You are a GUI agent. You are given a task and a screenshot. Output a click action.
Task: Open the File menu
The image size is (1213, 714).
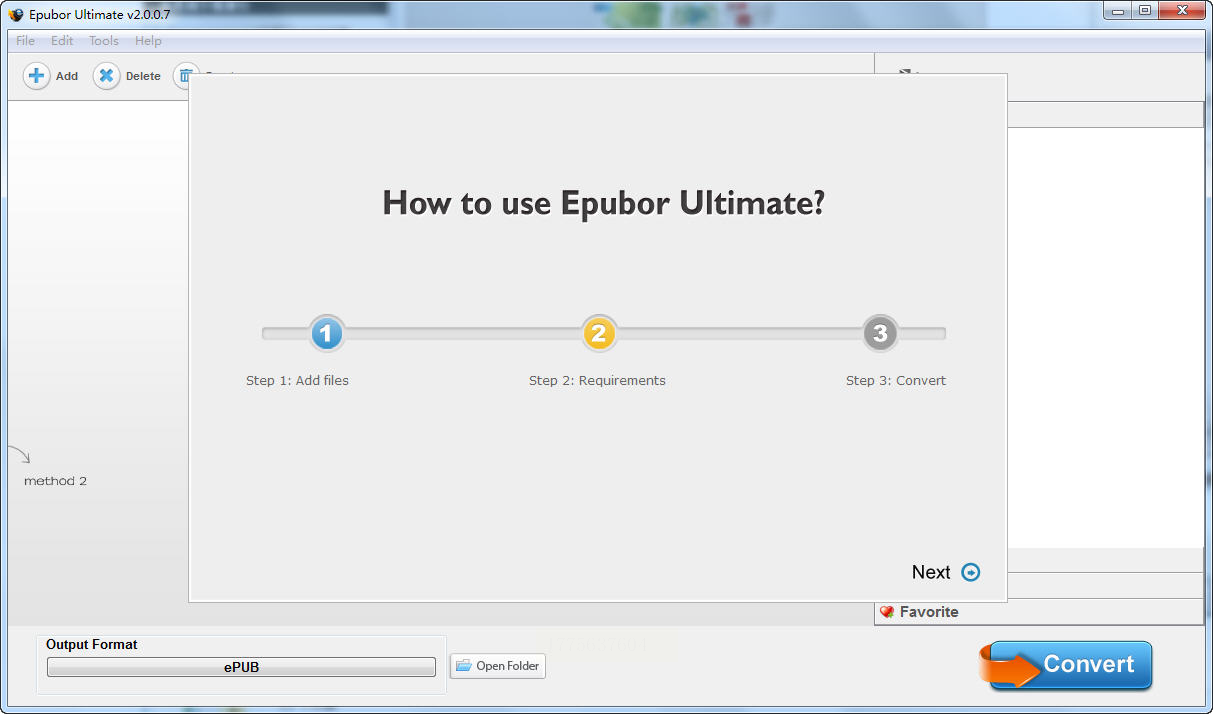click(25, 41)
